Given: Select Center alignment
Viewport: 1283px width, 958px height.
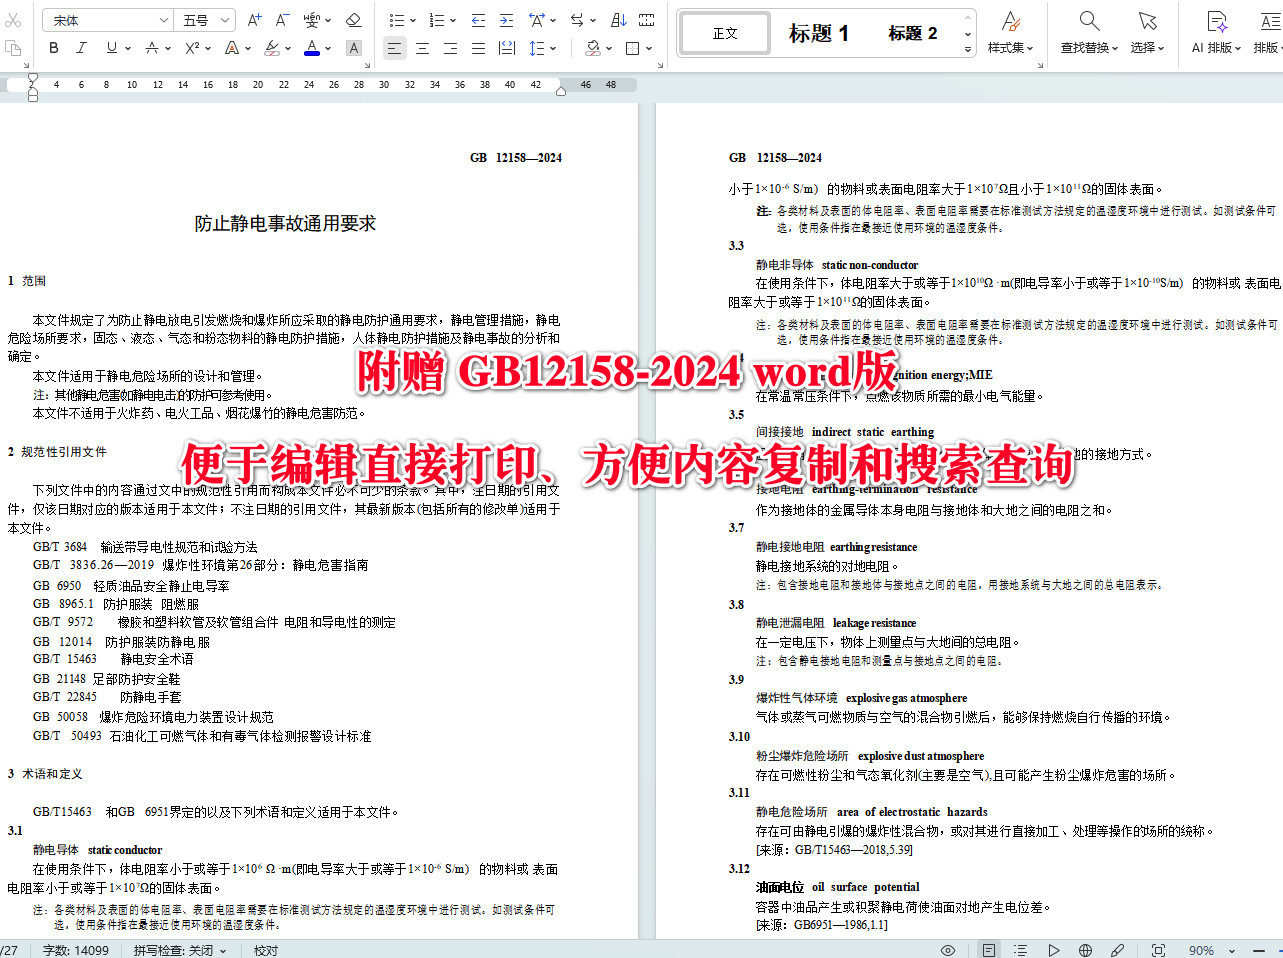Looking at the screenshot, I should [x=422, y=47].
